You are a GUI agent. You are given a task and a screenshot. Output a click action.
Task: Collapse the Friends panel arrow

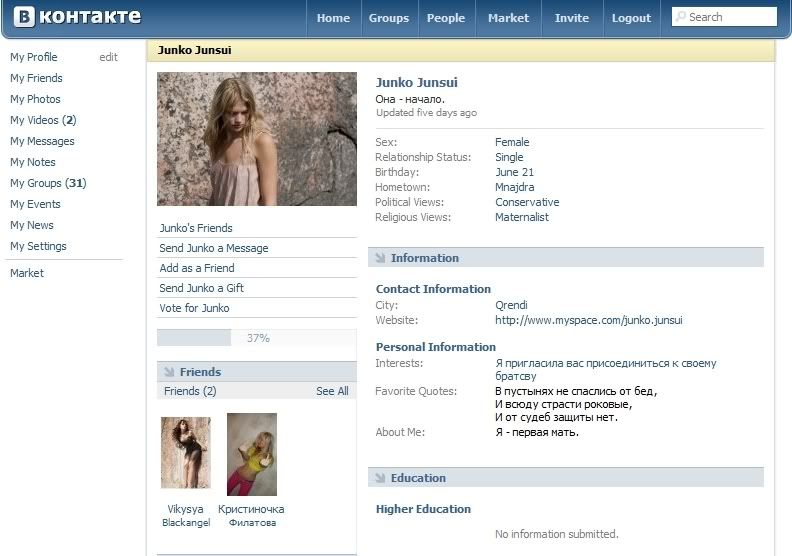168,372
